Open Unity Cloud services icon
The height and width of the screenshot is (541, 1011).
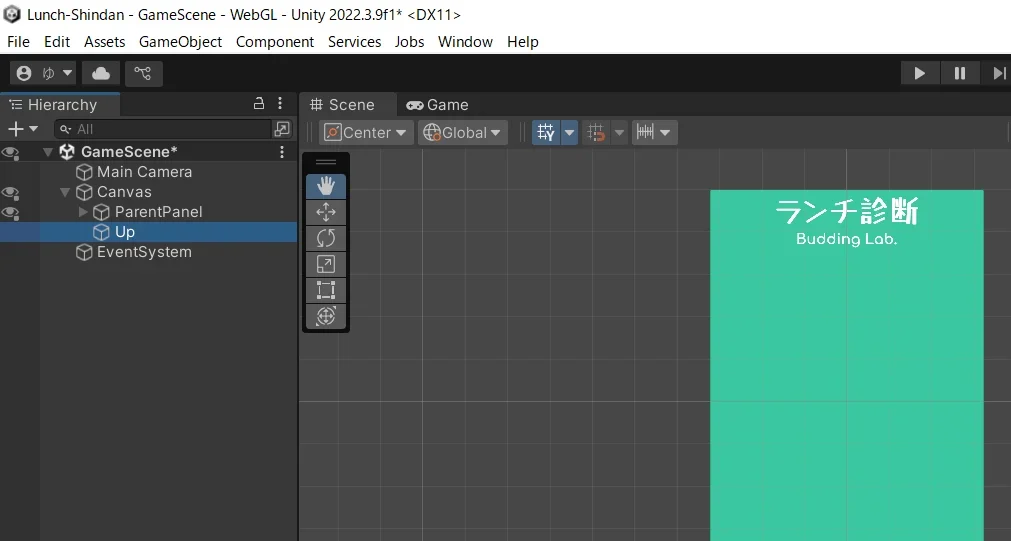pos(101,74)
